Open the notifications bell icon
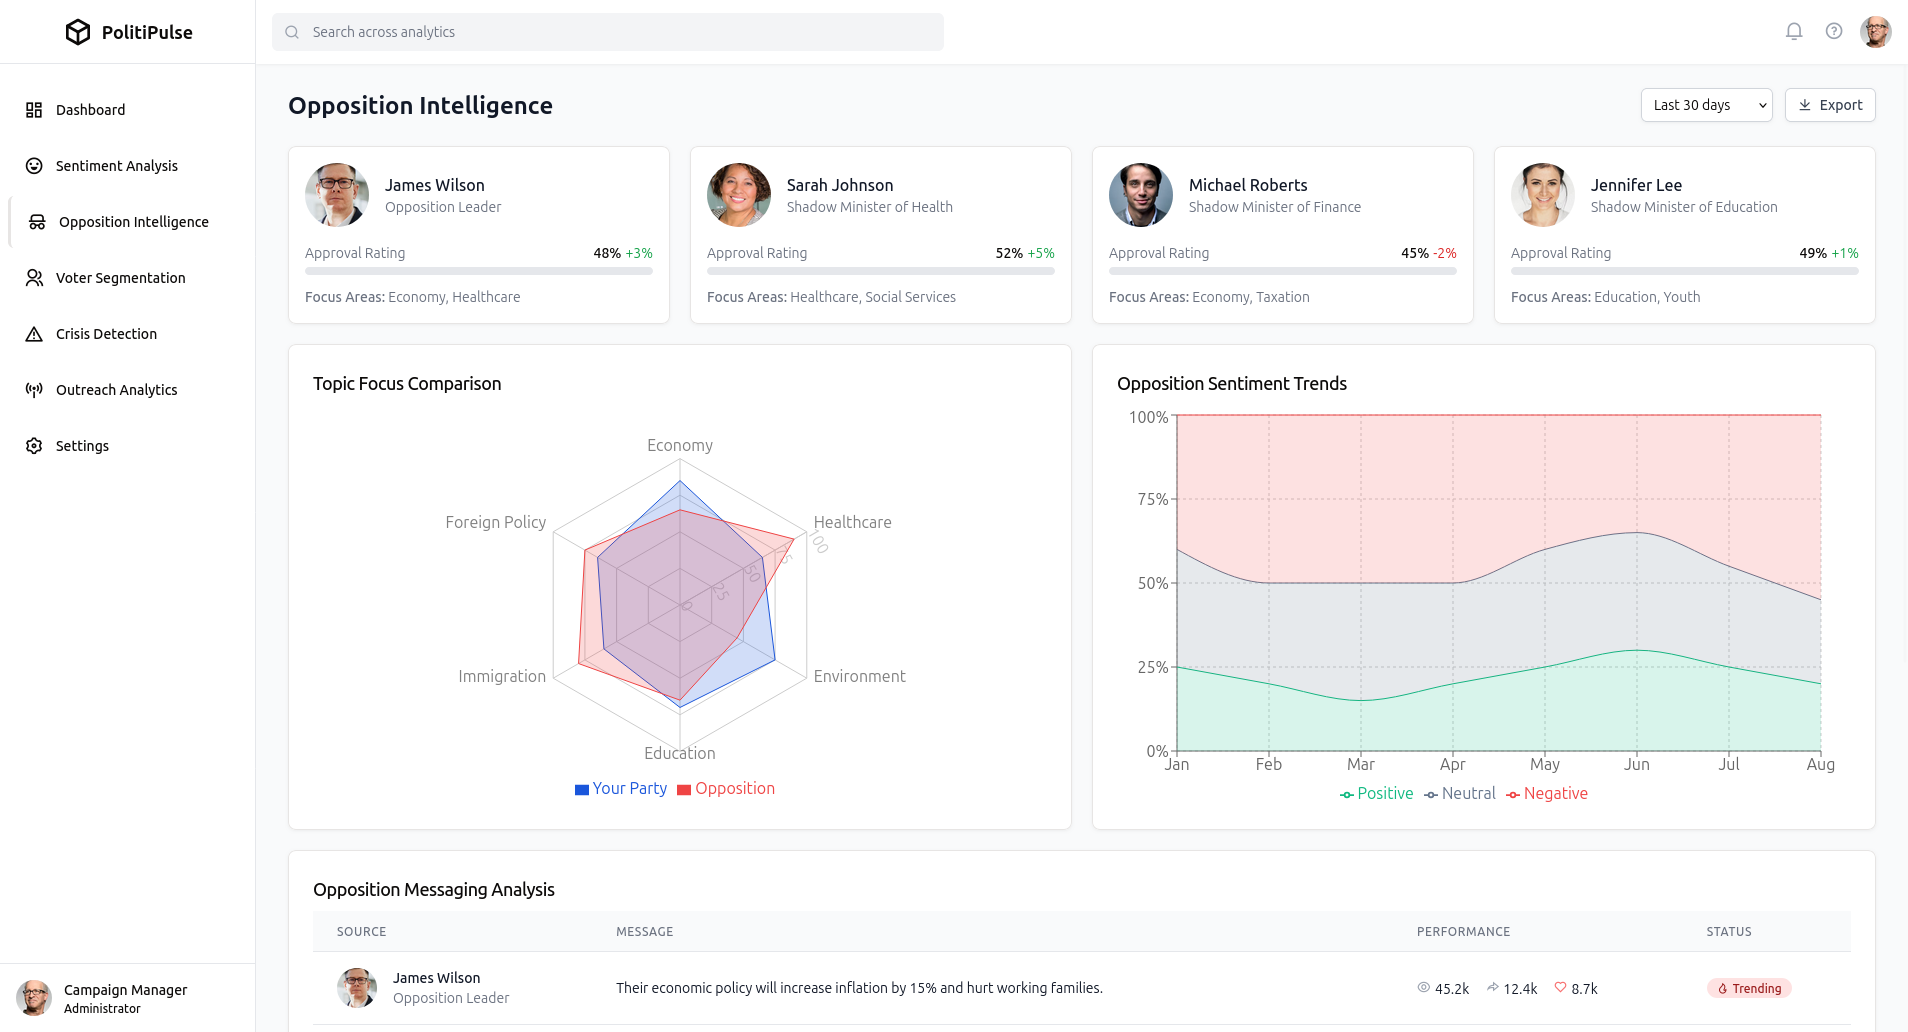1908x1032 pixels. coord(1794,31)
